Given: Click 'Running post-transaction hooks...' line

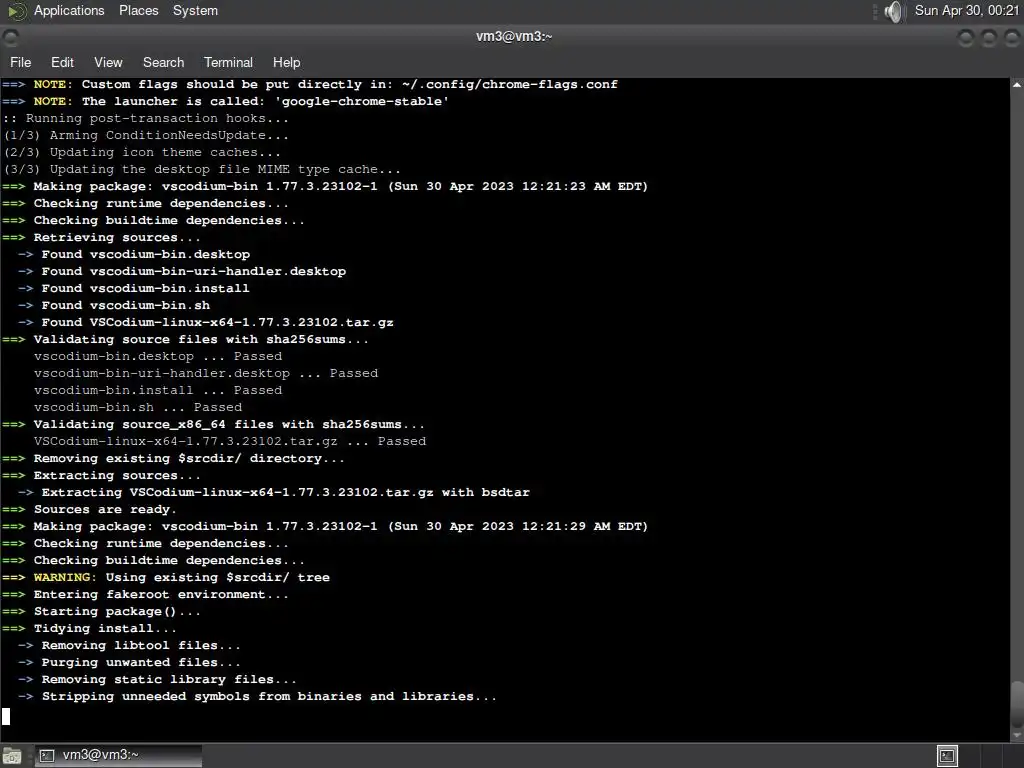Looking at the screenshot, I should tap(146, 118).
